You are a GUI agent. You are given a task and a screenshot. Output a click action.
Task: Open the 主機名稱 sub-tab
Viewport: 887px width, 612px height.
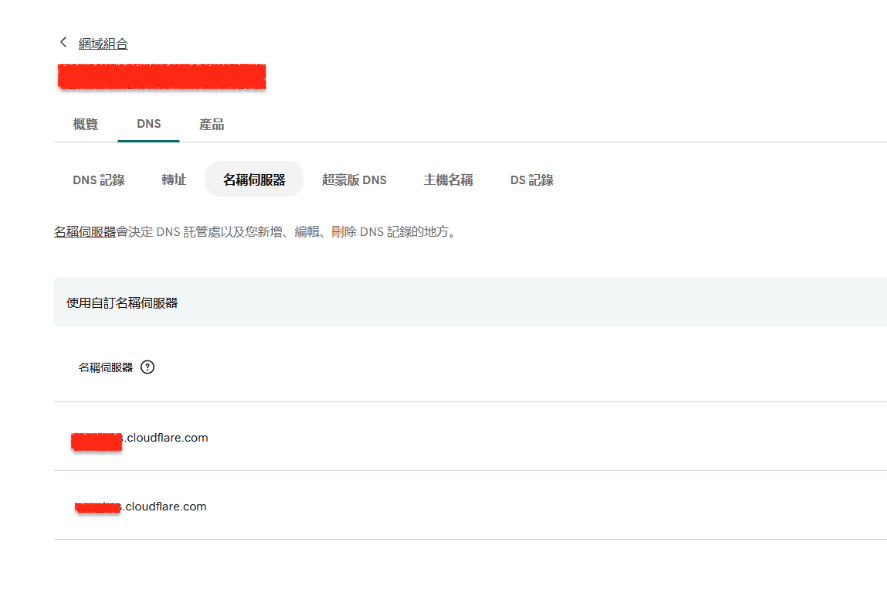(x=448, y=180)
